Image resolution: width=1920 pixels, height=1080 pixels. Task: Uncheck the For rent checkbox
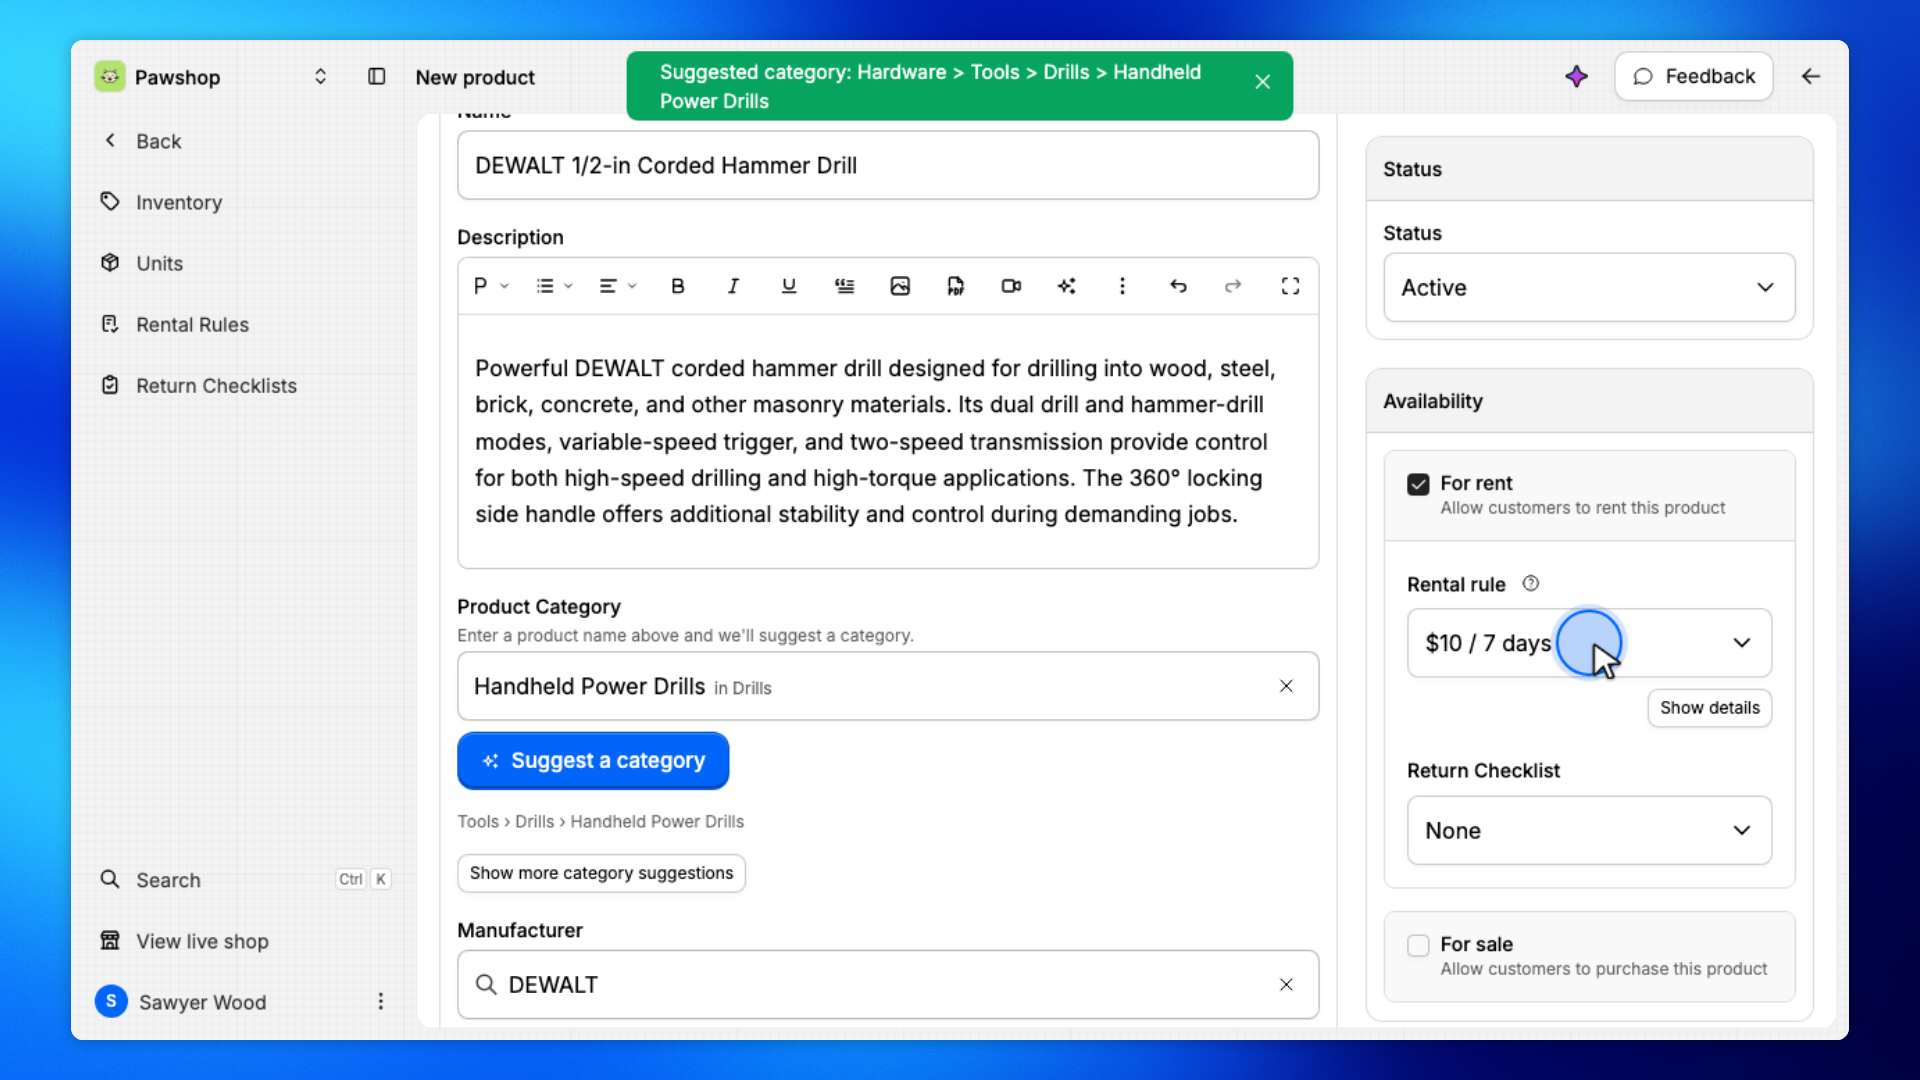1418,485
